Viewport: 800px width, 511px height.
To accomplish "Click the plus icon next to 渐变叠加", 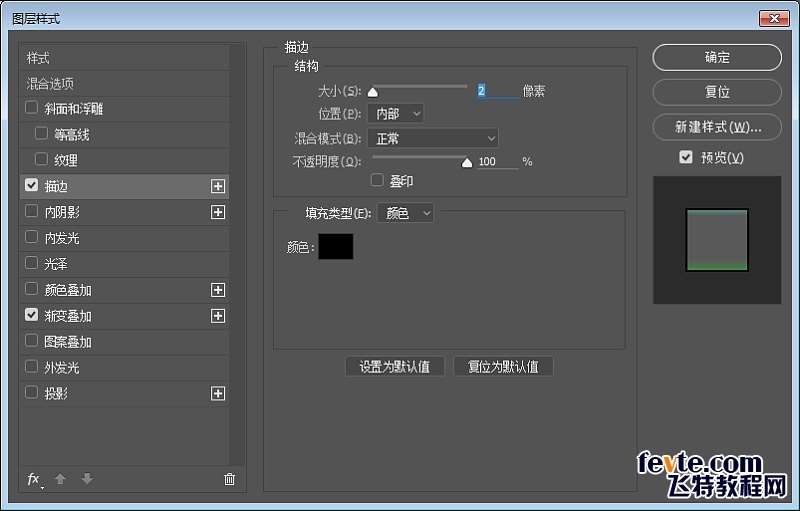I will tap(218, 316).
